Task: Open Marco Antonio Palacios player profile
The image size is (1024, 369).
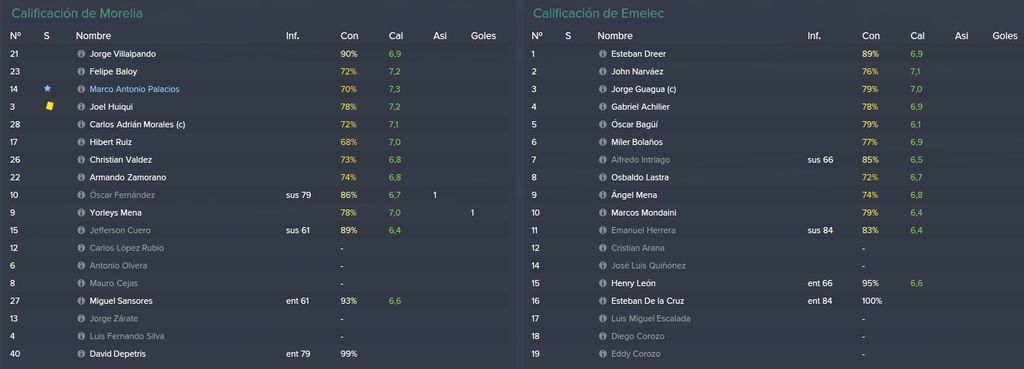Action: tap(134, 89)
